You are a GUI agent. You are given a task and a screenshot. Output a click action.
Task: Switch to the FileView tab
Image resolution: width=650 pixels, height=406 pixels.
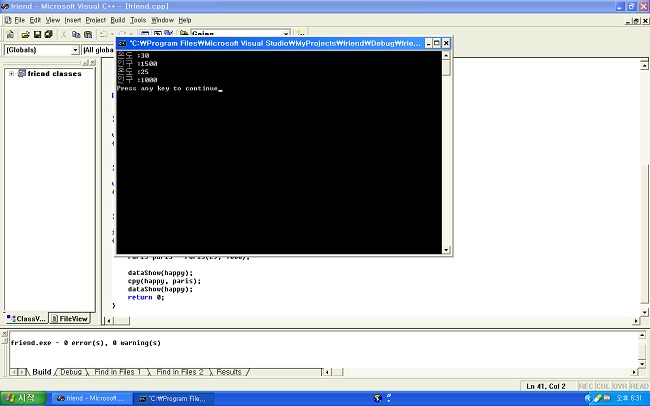click(72, 318)
